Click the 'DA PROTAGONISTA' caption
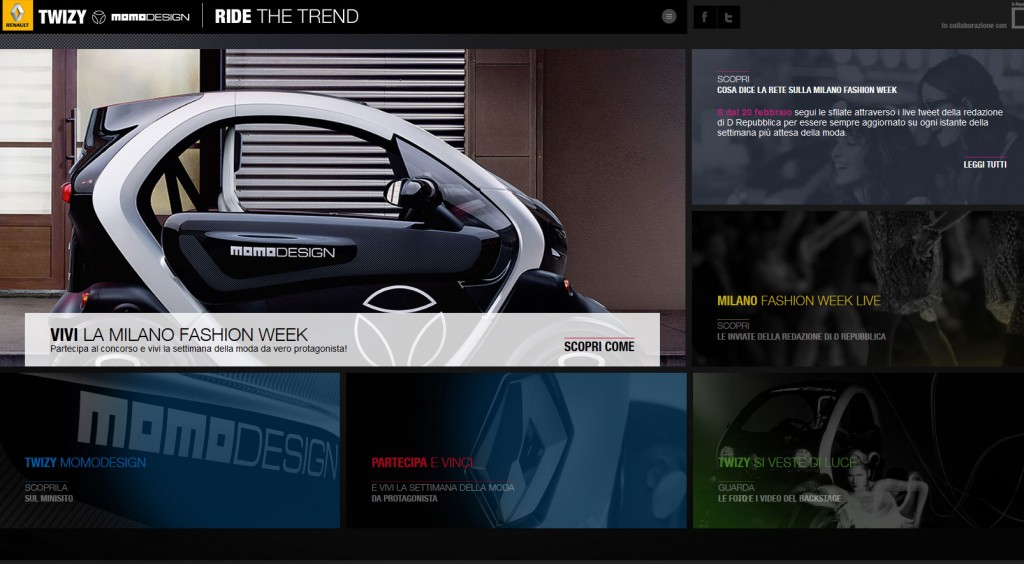The height and width of the screenshot is (564, 1024). point(404,499)
